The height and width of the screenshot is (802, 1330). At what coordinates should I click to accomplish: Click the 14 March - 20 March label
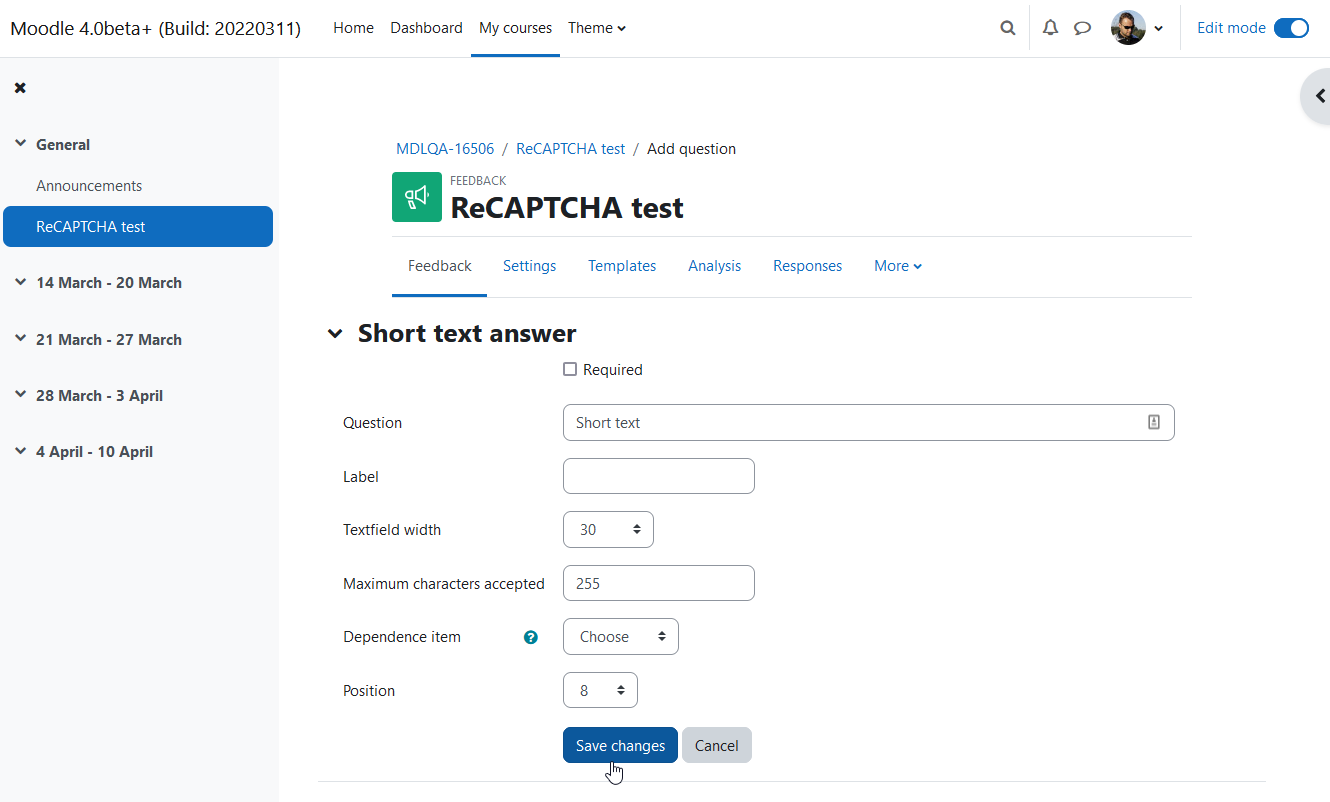click(109, 283)
